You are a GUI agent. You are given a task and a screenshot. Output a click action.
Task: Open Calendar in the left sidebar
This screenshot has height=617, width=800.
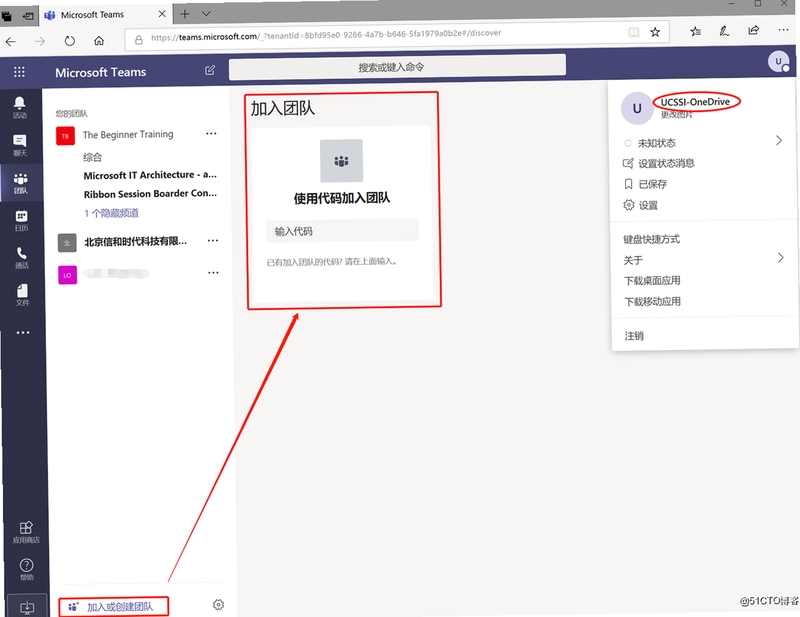(x=21, y=220)
